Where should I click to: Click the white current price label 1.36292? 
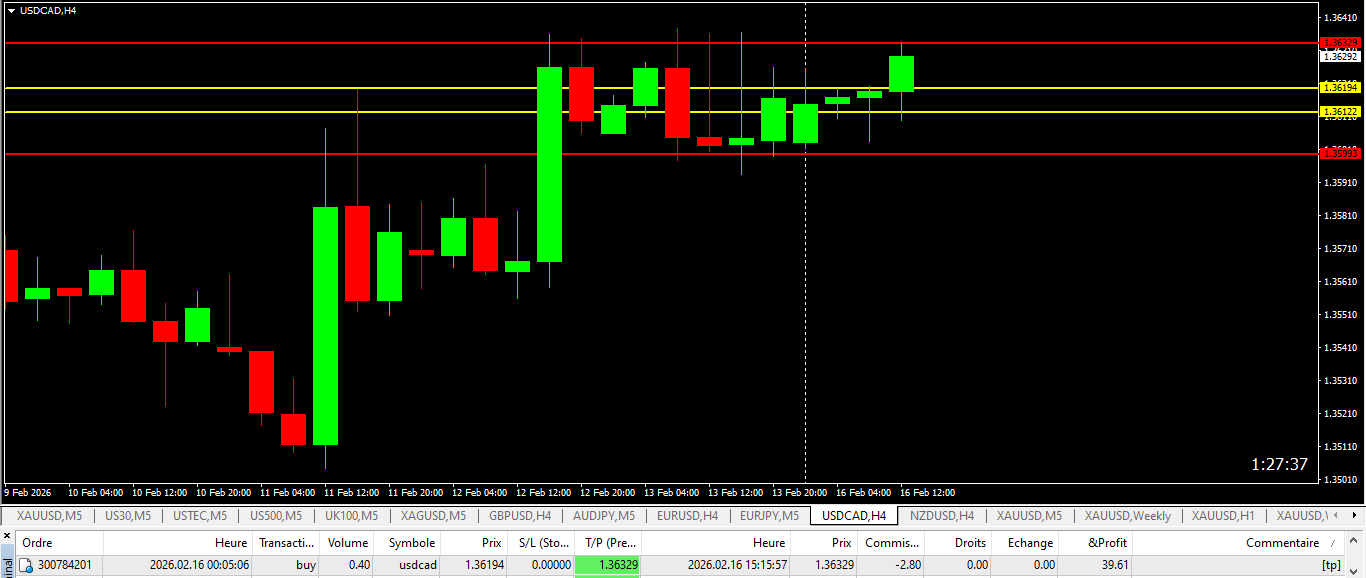coord(1340,57)
